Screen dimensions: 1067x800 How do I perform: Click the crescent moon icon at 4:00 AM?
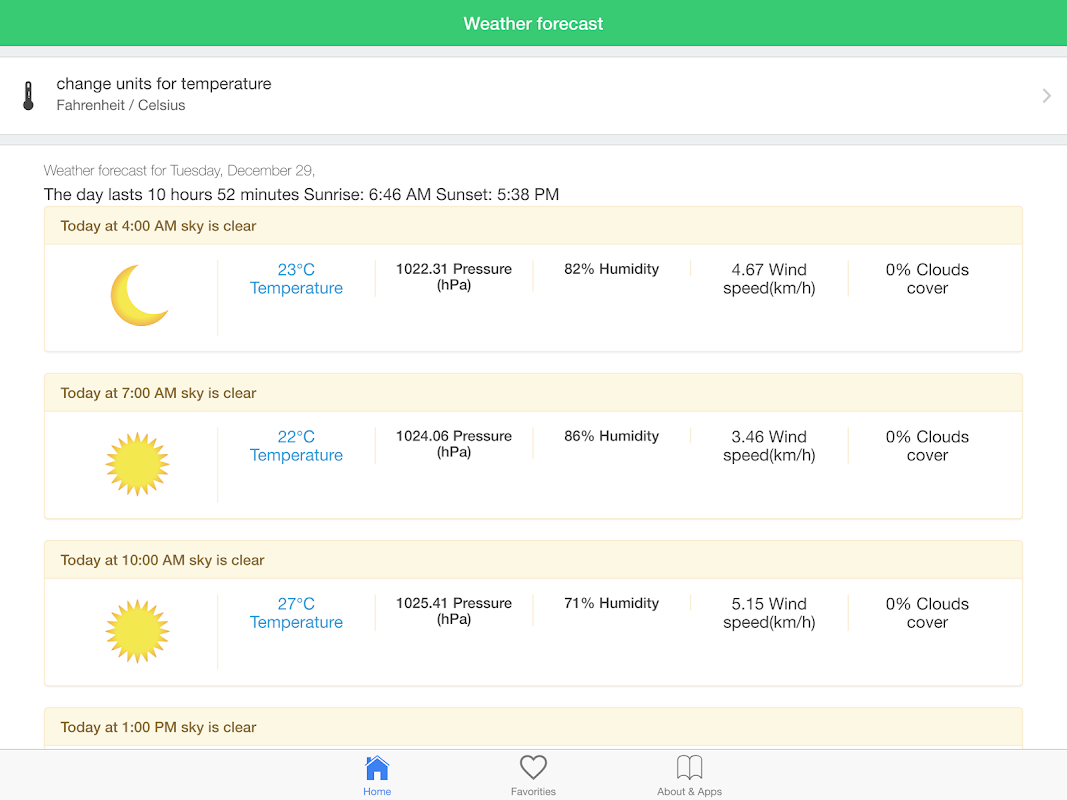pyautogui.click(x=139, y=295)
